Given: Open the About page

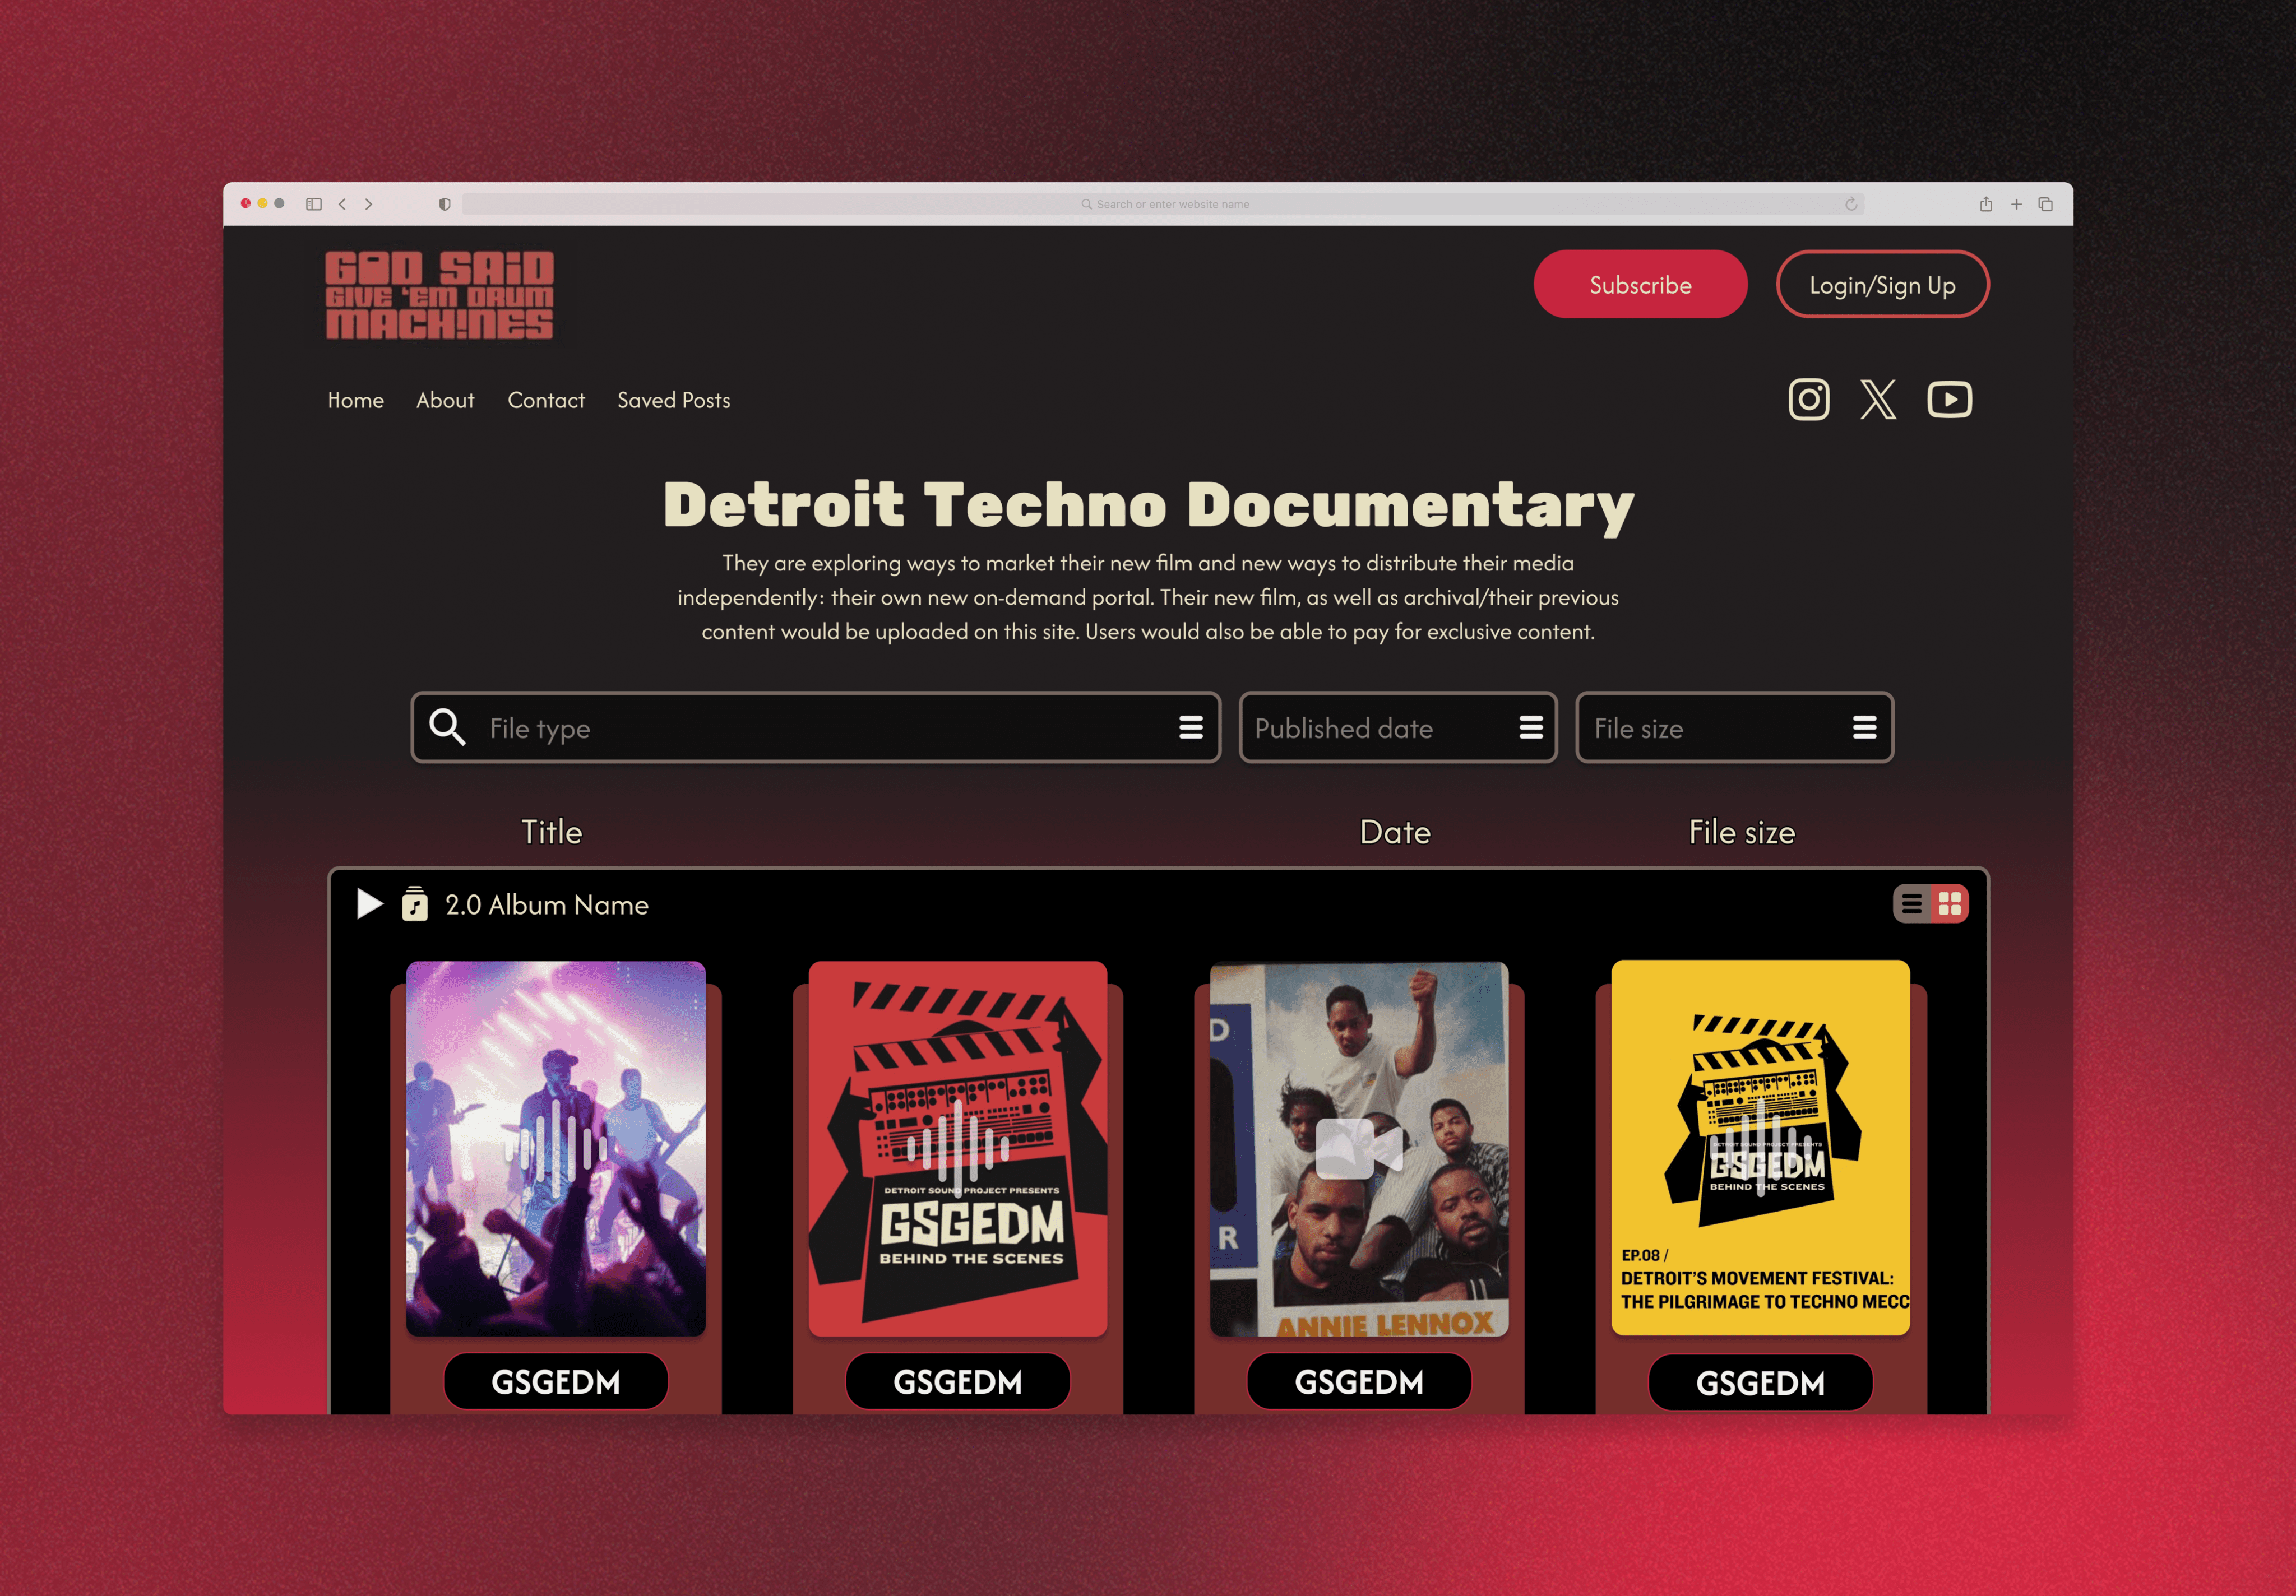Looking at the screenshot, I should pos(445,400).
